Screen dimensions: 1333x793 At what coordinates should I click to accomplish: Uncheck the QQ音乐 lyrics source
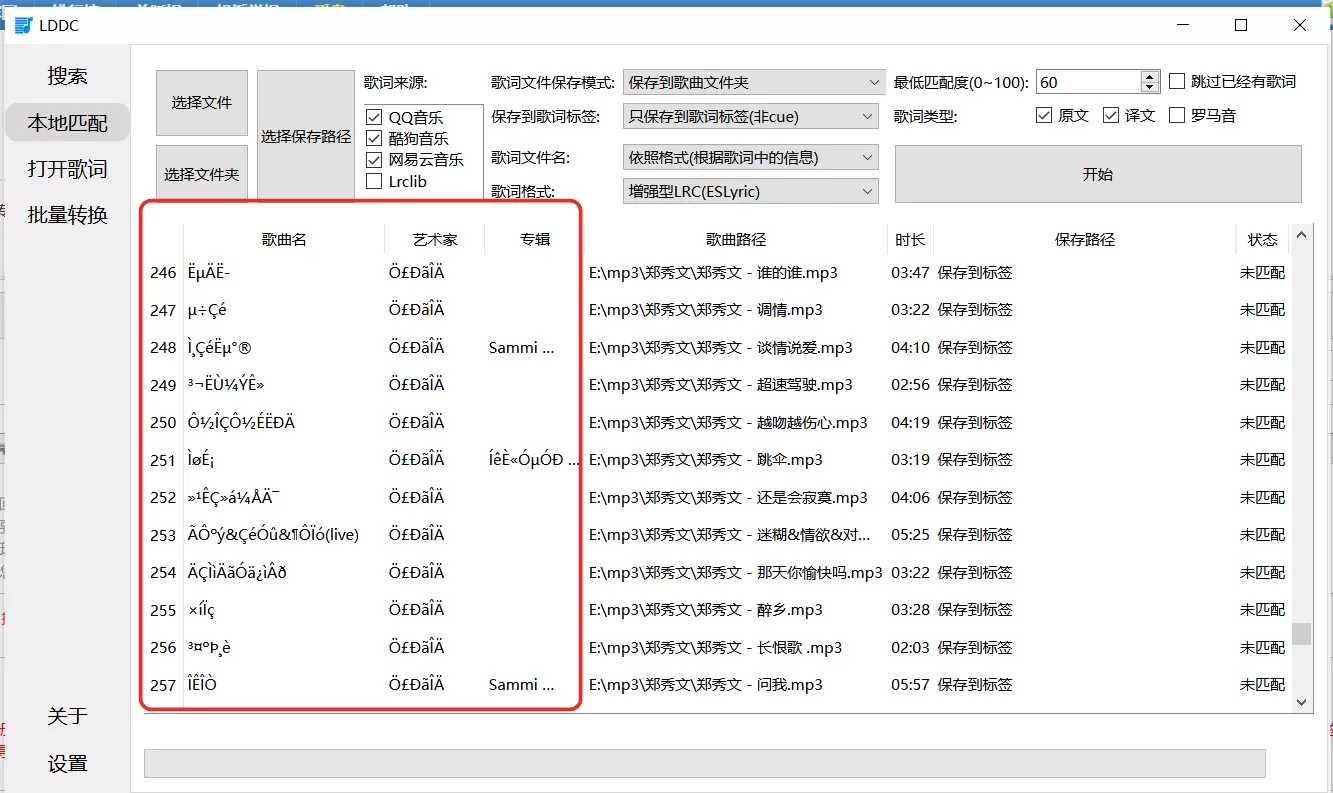click(374, 118)
